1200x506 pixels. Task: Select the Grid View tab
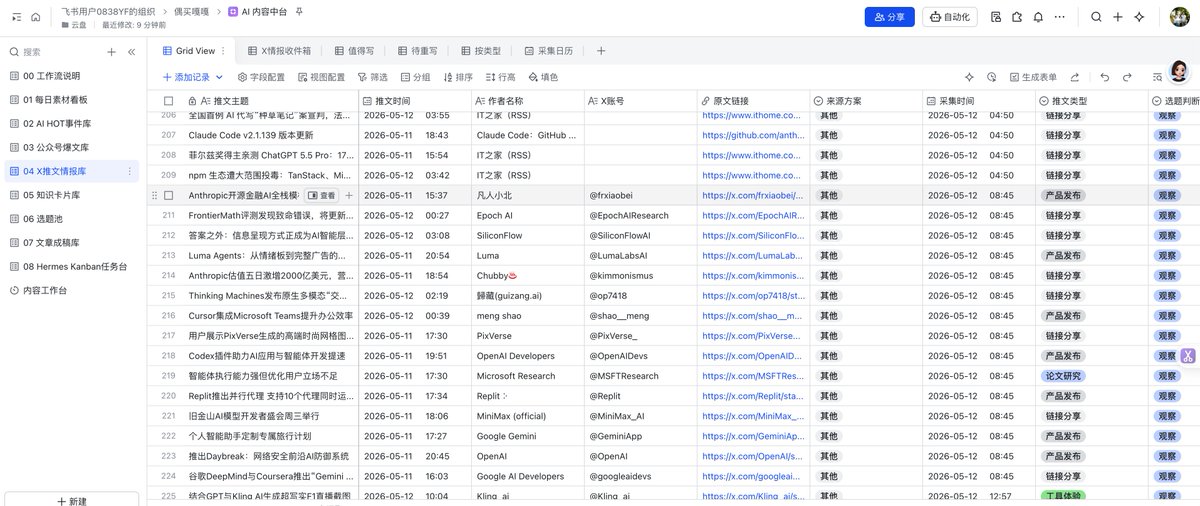tap(189, 51)
